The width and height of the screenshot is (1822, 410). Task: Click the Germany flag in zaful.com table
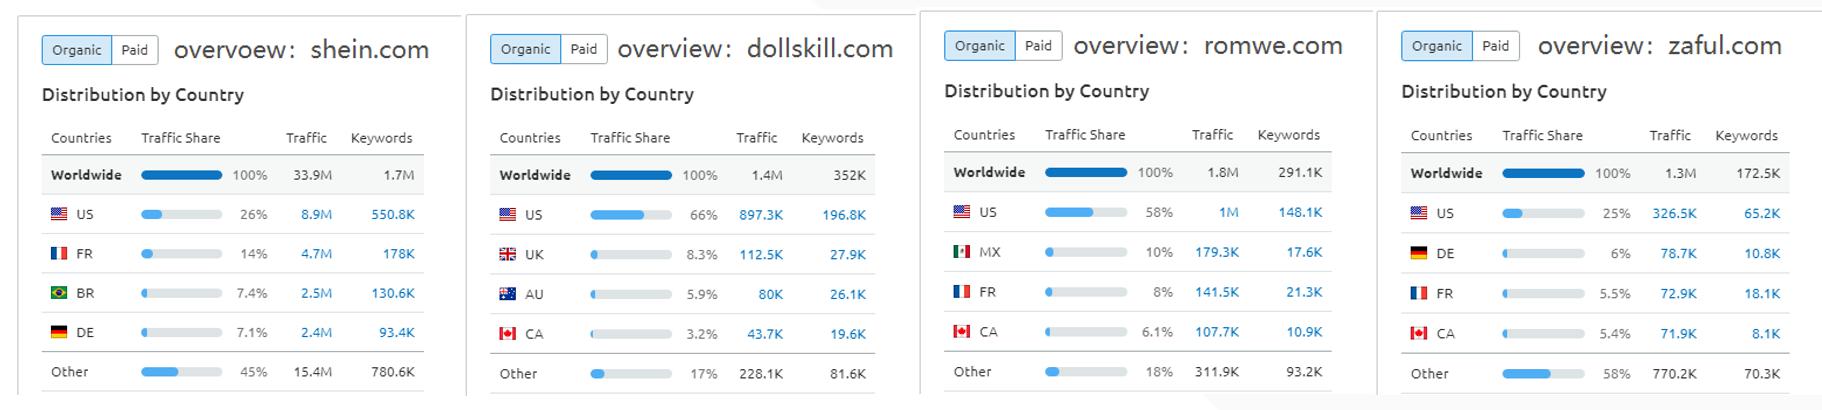[x=1419, y=253]
